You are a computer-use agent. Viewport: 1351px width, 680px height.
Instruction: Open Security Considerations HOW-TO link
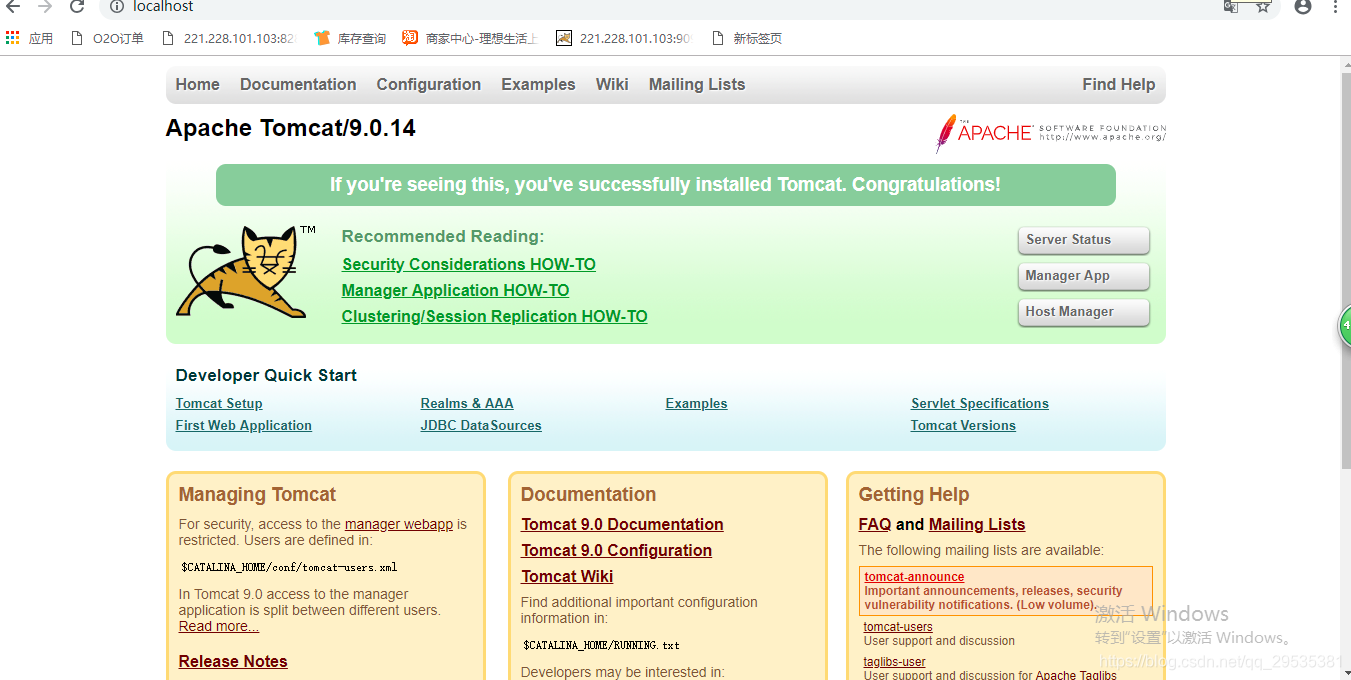tap(469, 265)
